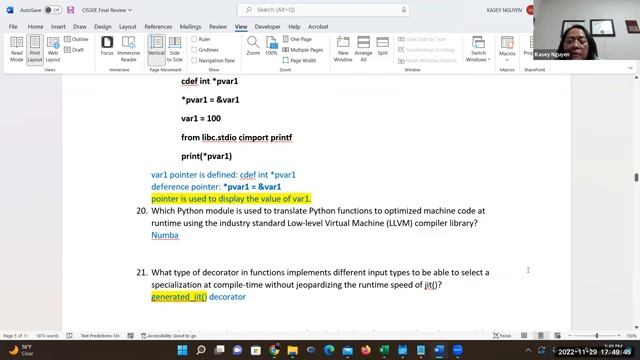
Task: Open the Home tab
Action: click(x=36, y=27)
